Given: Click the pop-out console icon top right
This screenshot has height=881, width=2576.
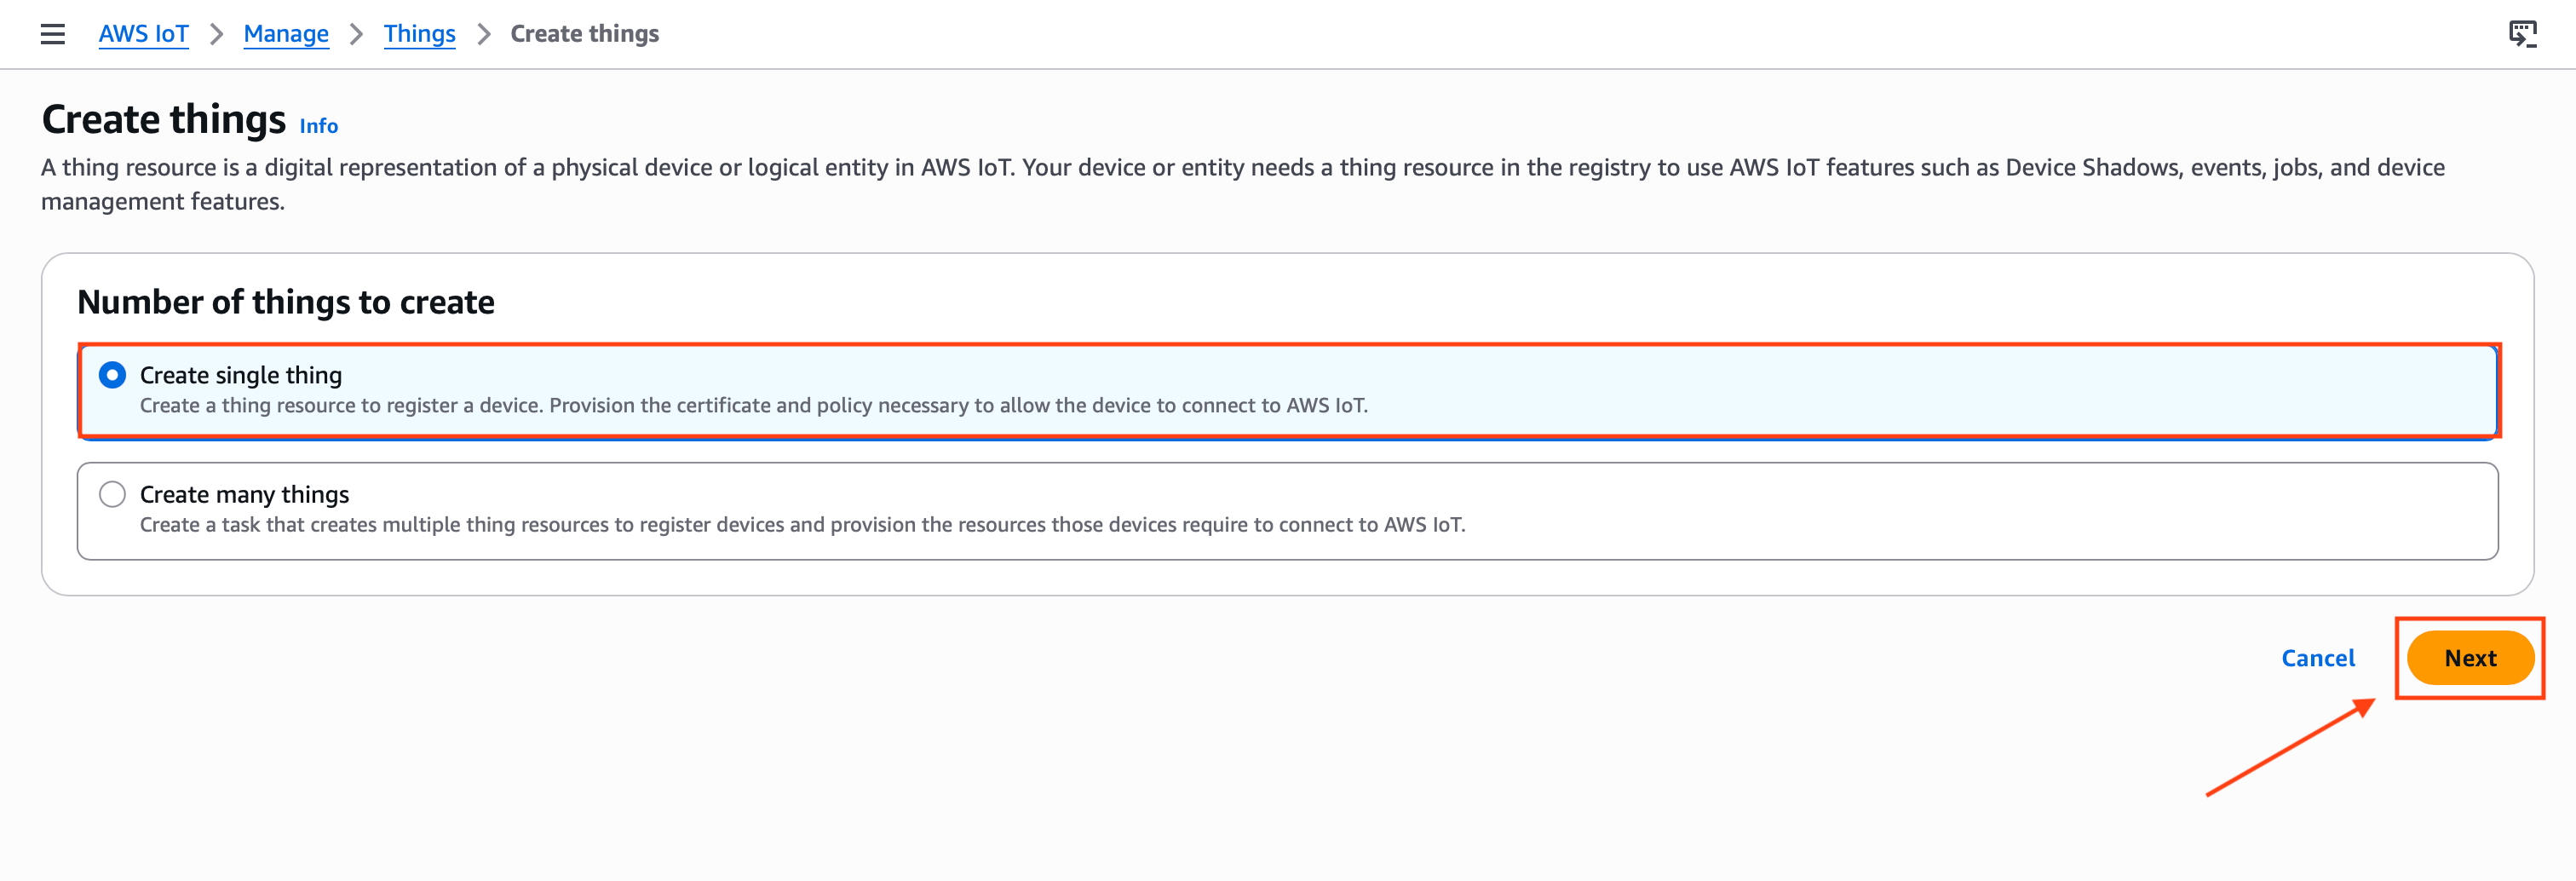Looking at the screenshot, I should pyautogui.click(x=2525, y=33).
